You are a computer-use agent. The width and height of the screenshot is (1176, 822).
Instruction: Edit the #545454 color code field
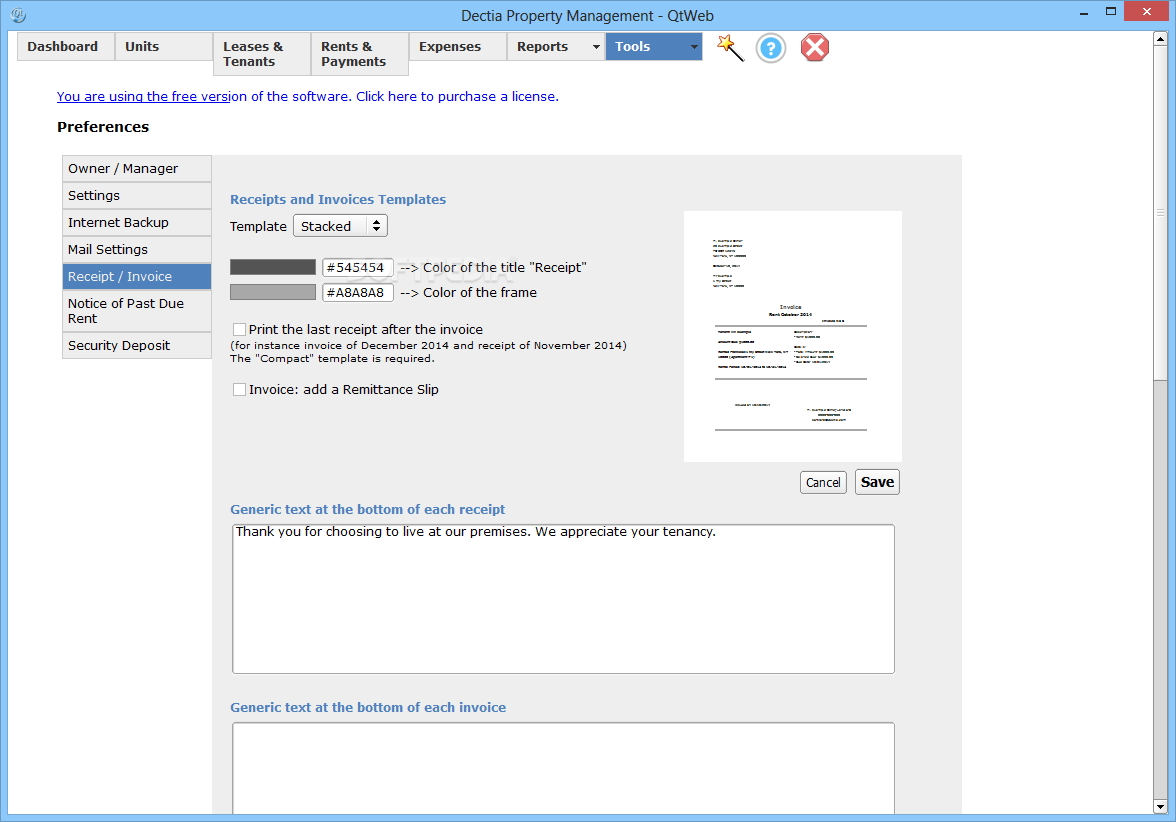(358, 268)
